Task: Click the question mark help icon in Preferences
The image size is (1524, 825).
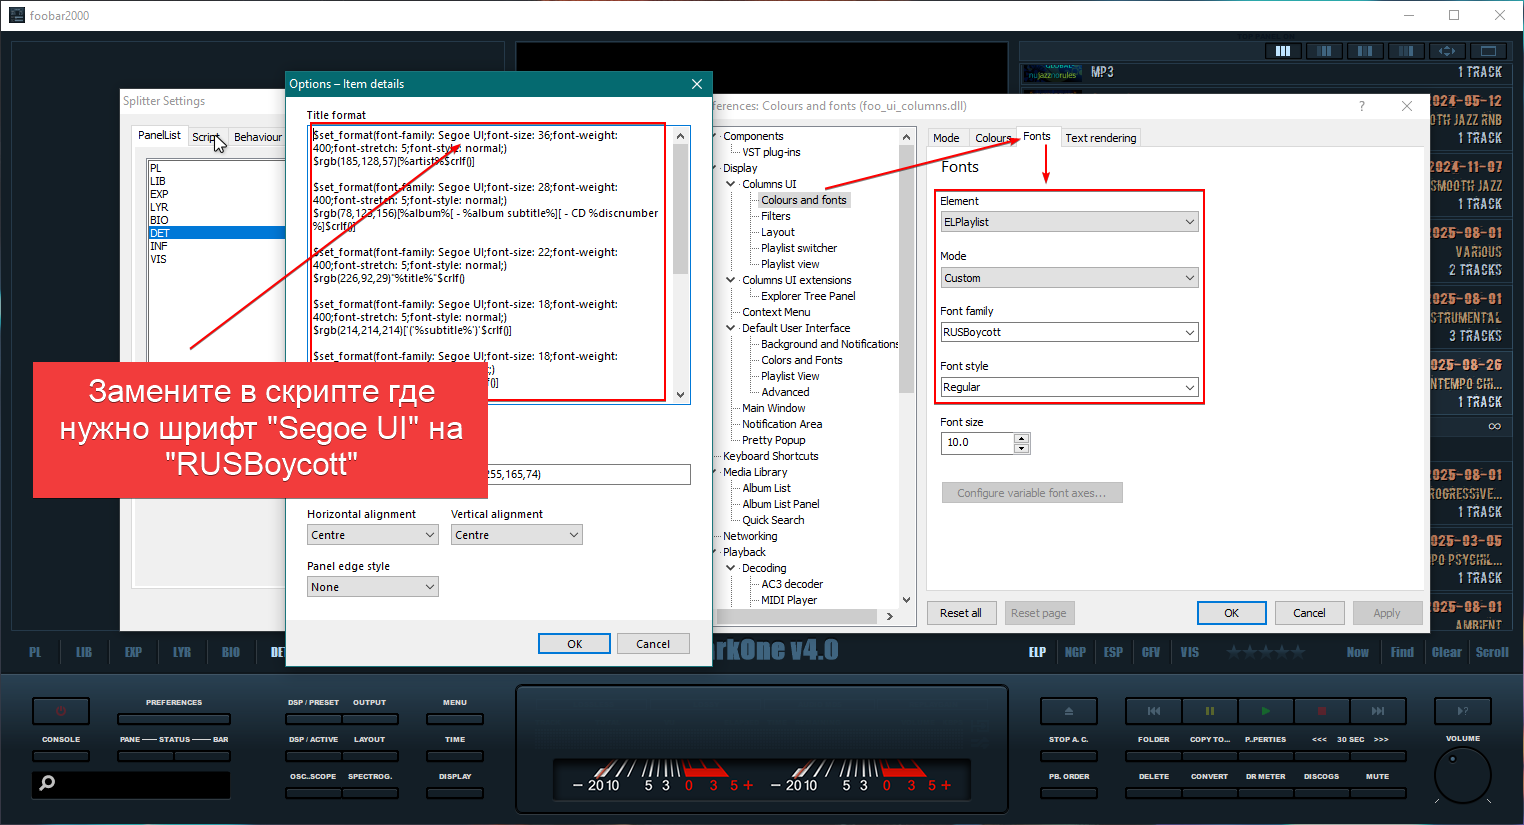Action: click(1361, 106)
